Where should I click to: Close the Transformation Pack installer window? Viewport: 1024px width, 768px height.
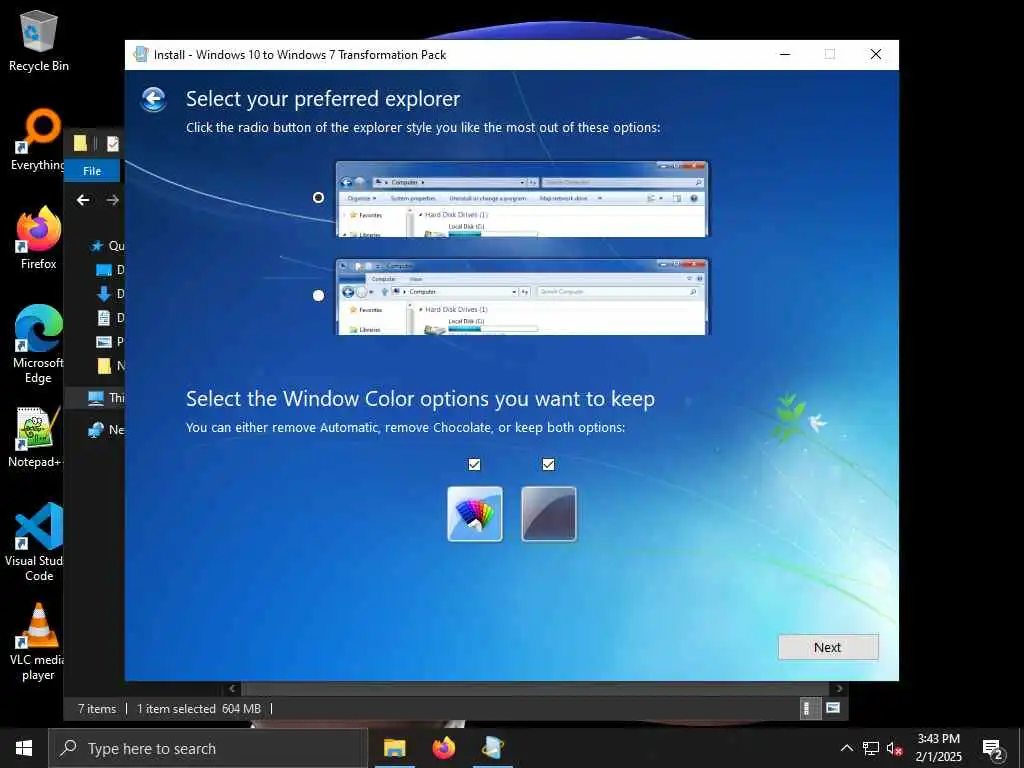(x=876, y=54)
